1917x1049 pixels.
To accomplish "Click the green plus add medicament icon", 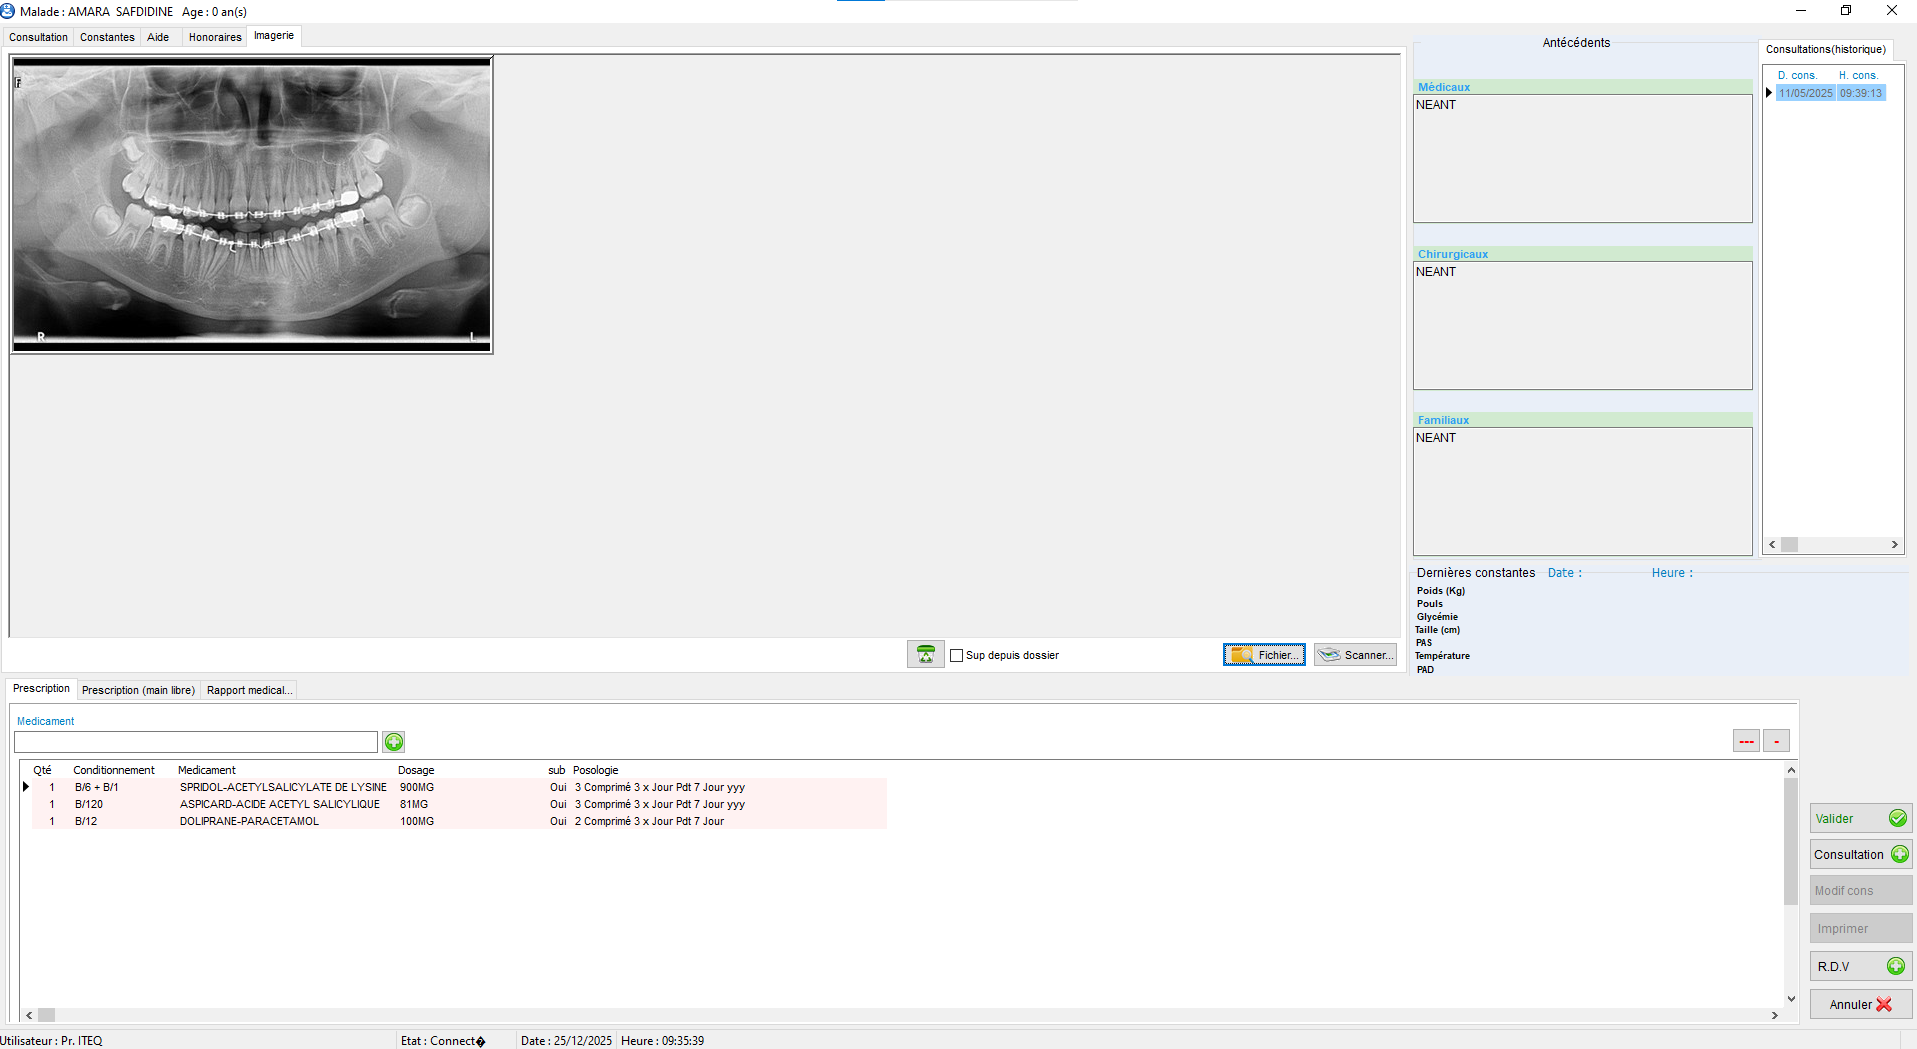I will (394, 742).
